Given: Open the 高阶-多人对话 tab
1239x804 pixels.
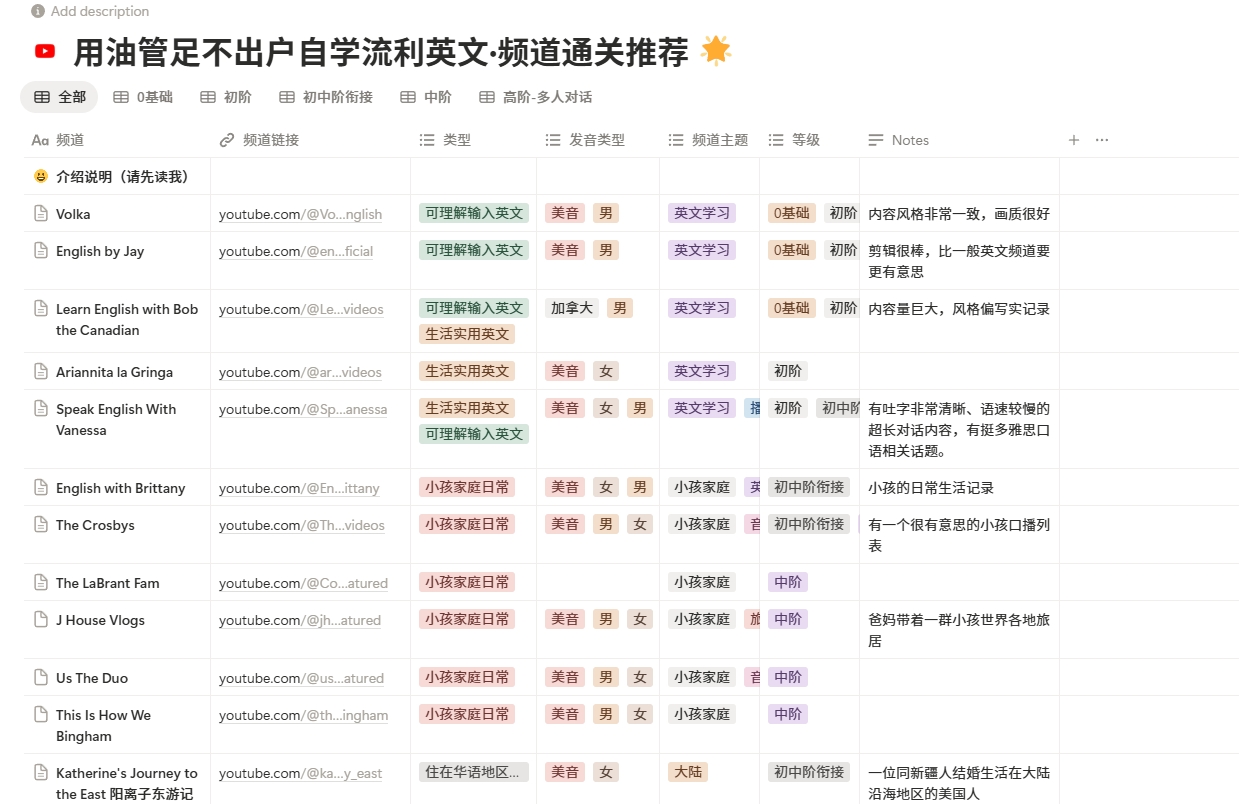Looking at the screenshot, I should coord(535,97).
